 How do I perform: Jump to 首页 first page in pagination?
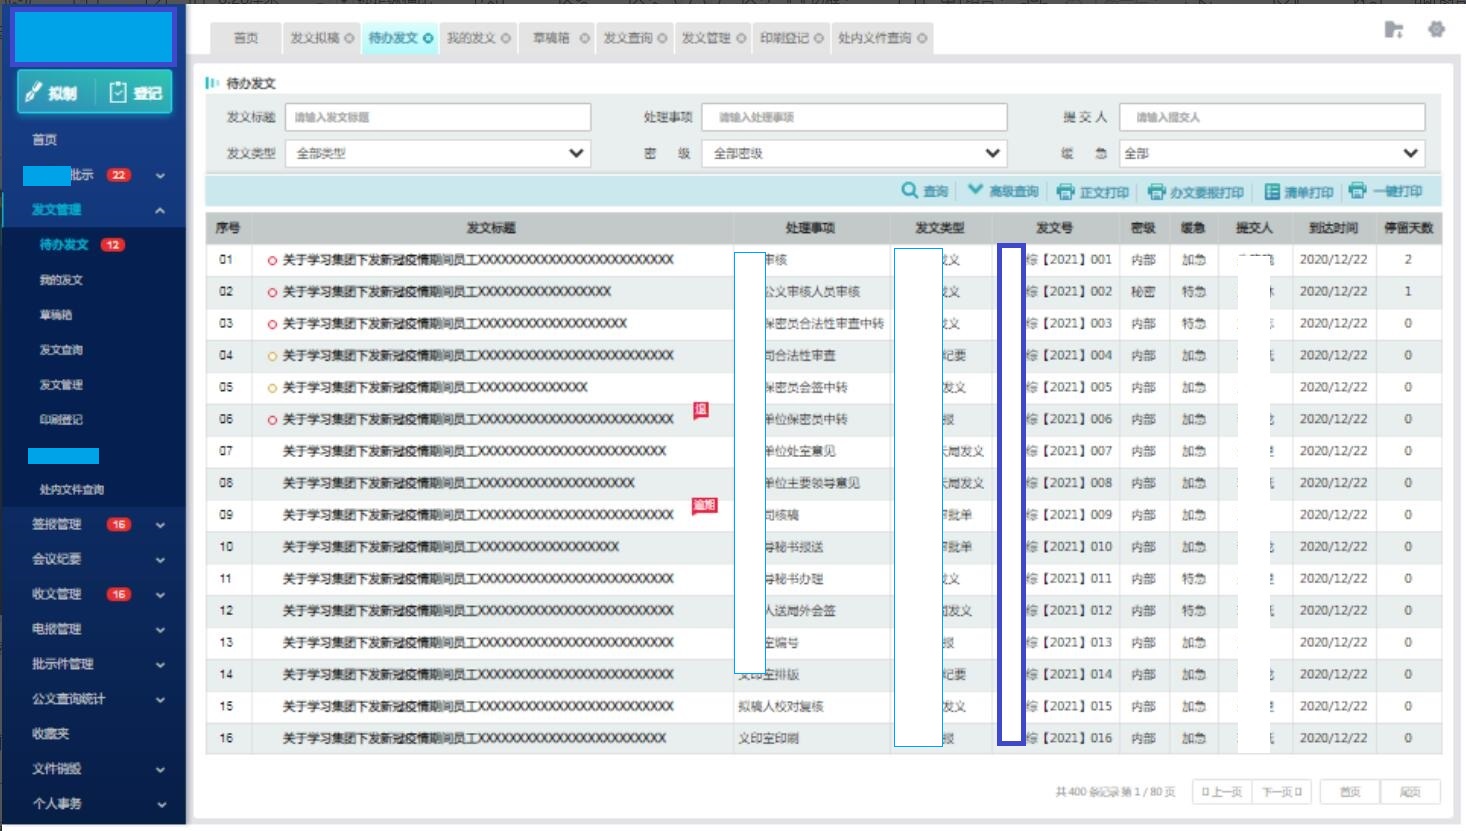point(1350,792)
